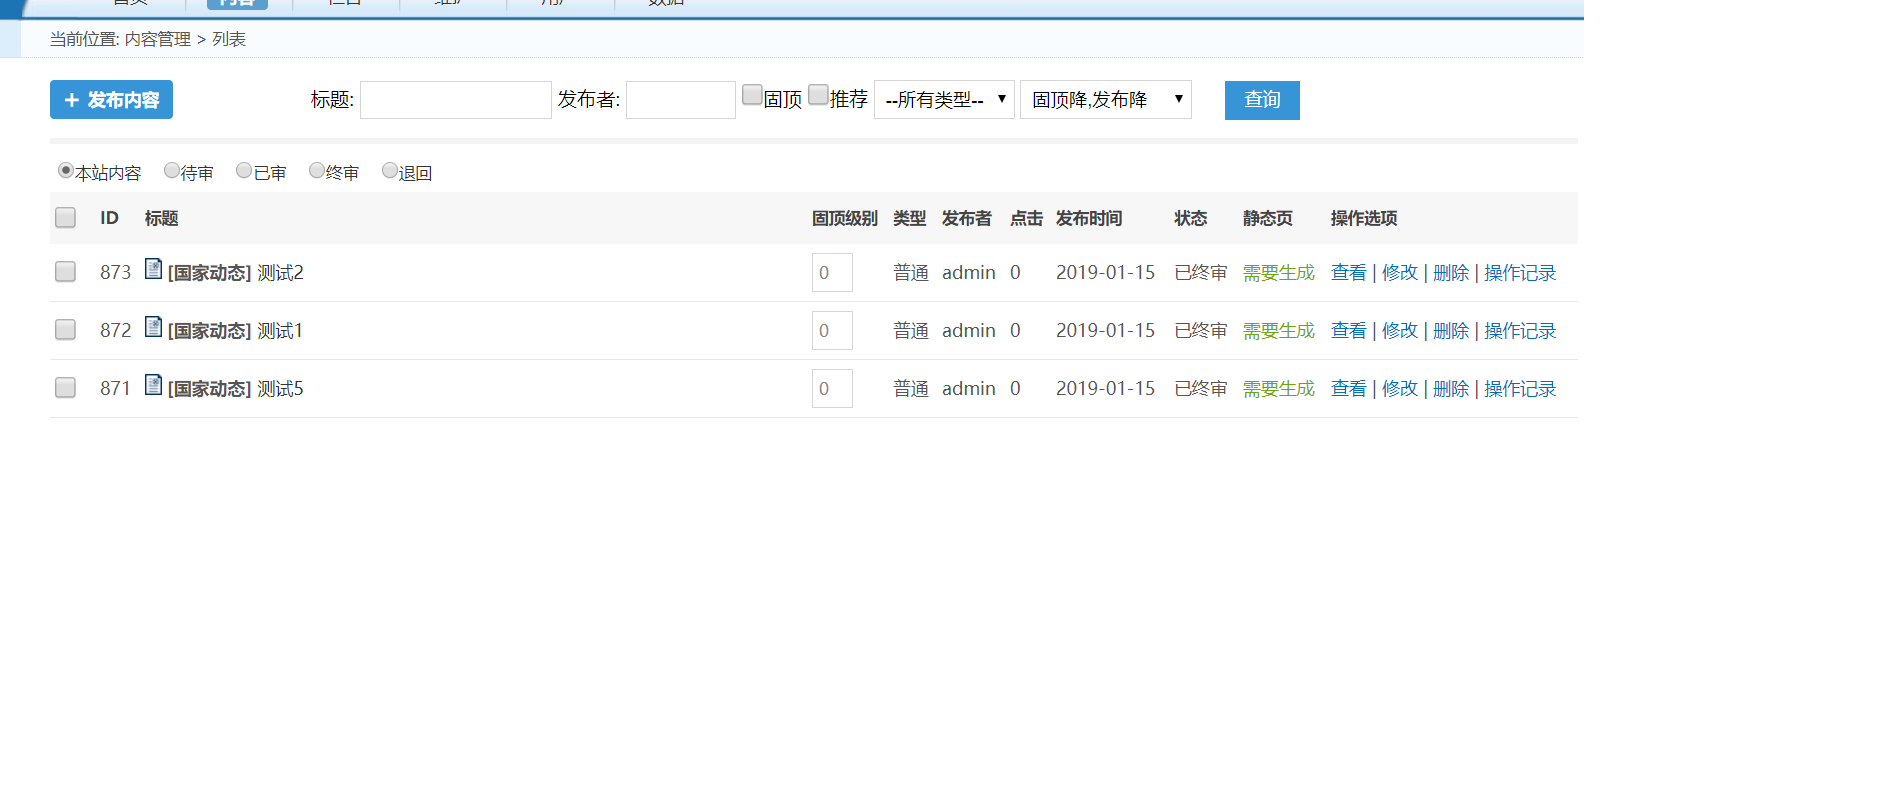This screenshot has width=1894, height=811.
Task: Check the row checkbox for ID 873
Action: point(65,272)
